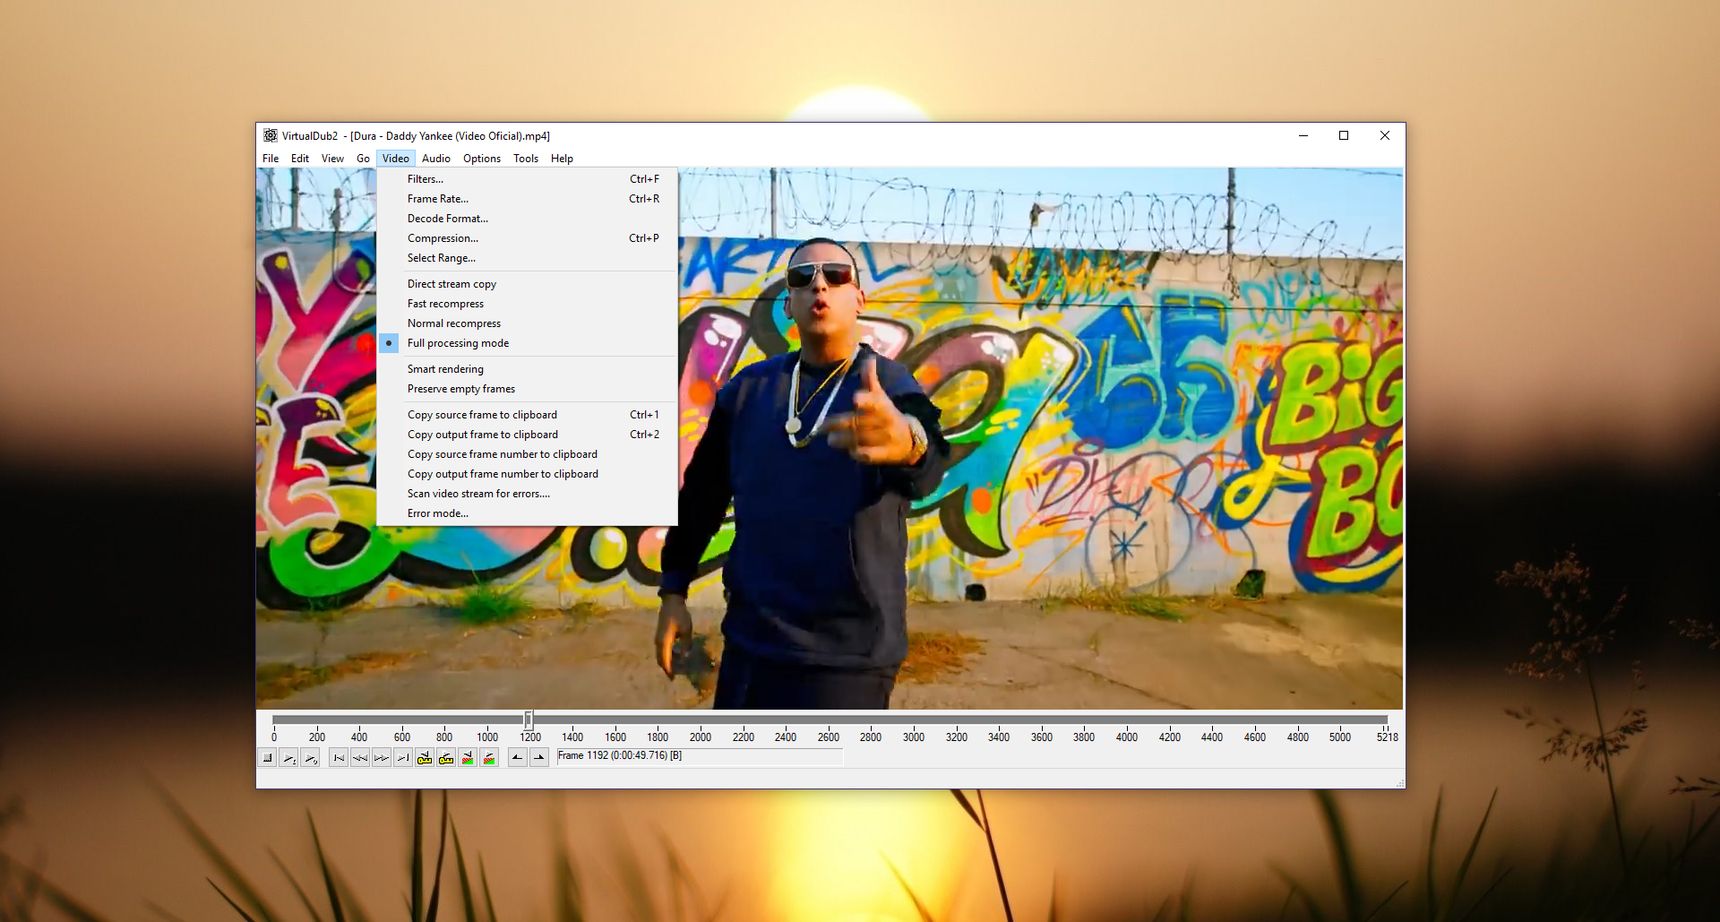Jump to the end of the video
The width and height of the screenshot is (1720, 922).
coord(403,758)
